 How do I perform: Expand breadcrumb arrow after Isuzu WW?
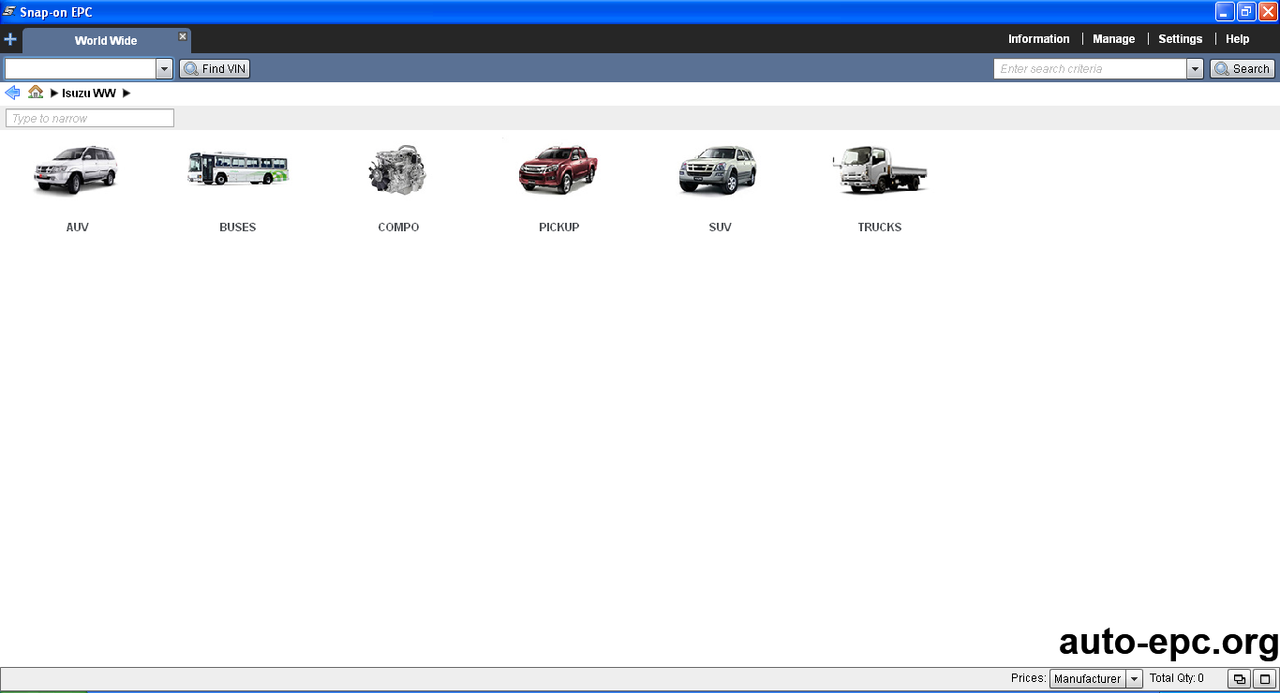127,93
